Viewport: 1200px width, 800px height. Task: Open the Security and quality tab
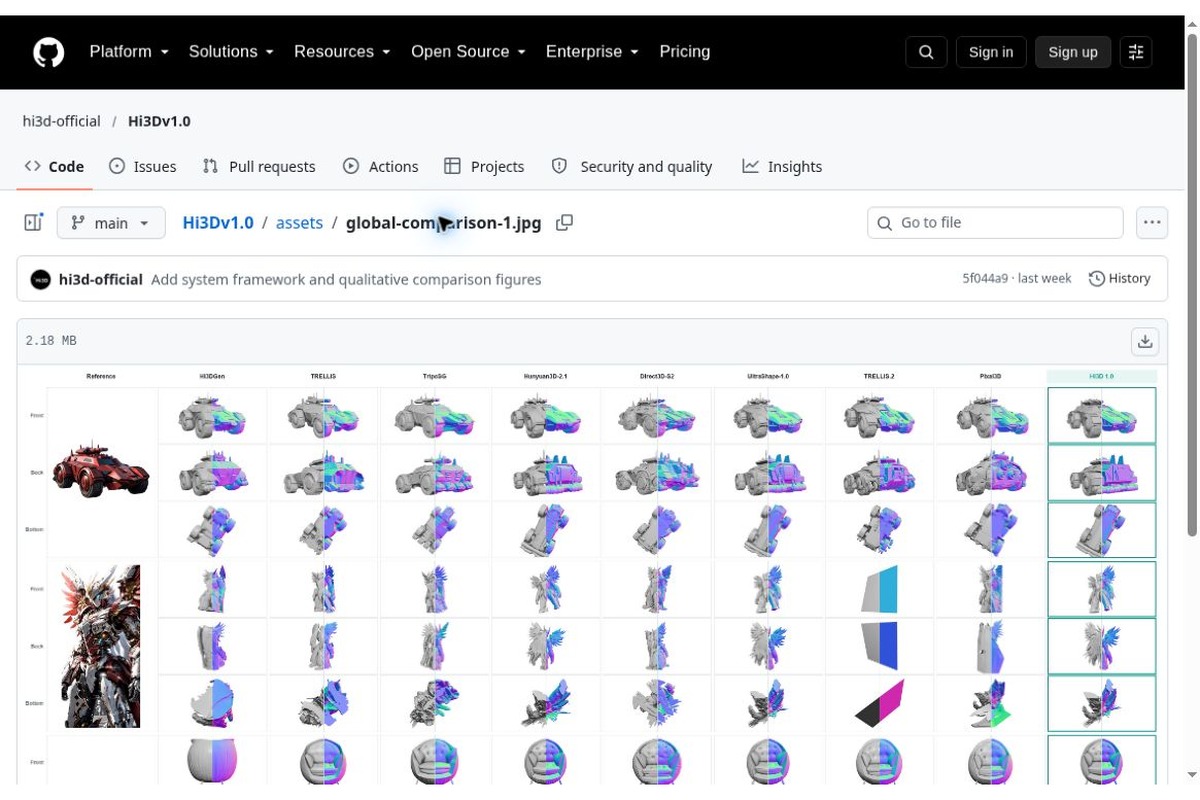[x=632, y=167]
